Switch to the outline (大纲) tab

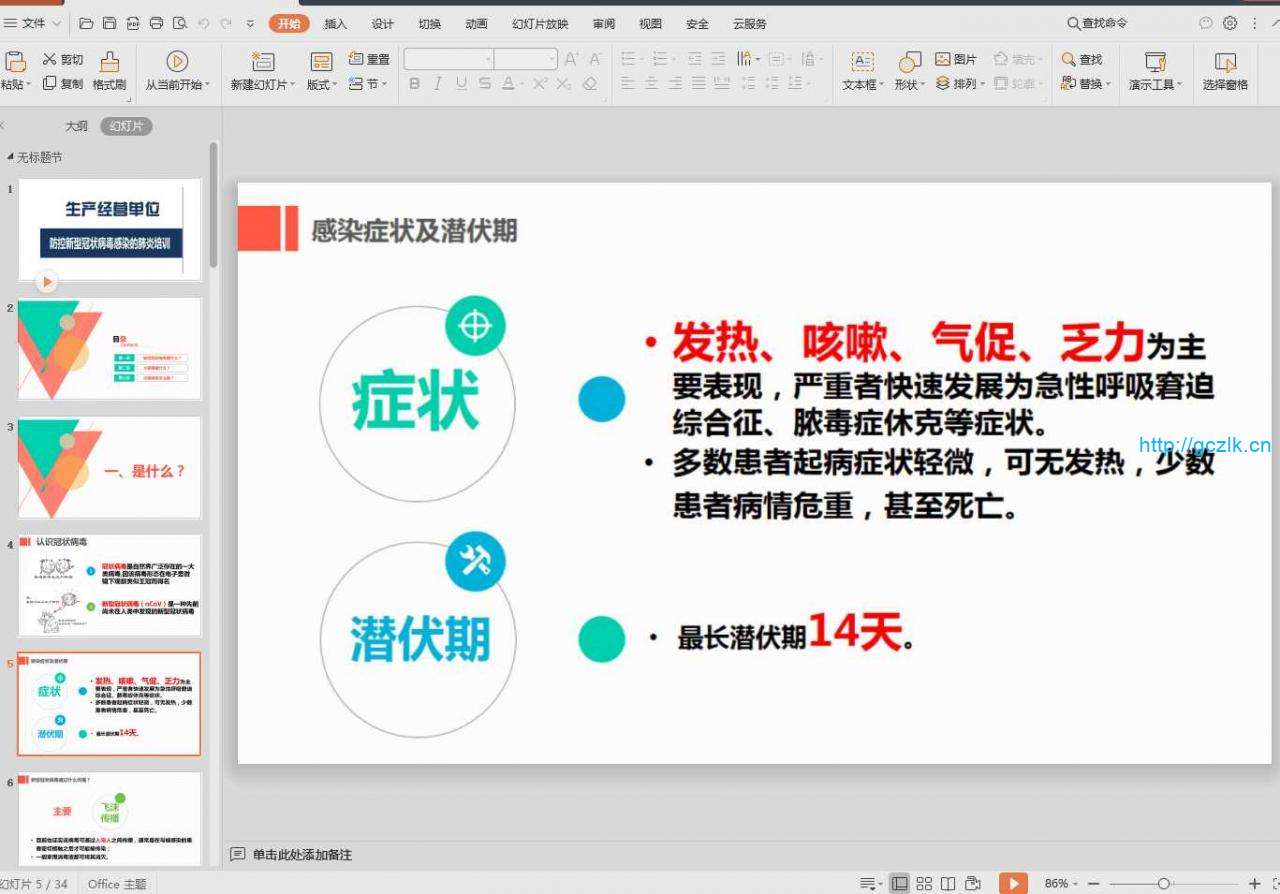pos(76,126)
